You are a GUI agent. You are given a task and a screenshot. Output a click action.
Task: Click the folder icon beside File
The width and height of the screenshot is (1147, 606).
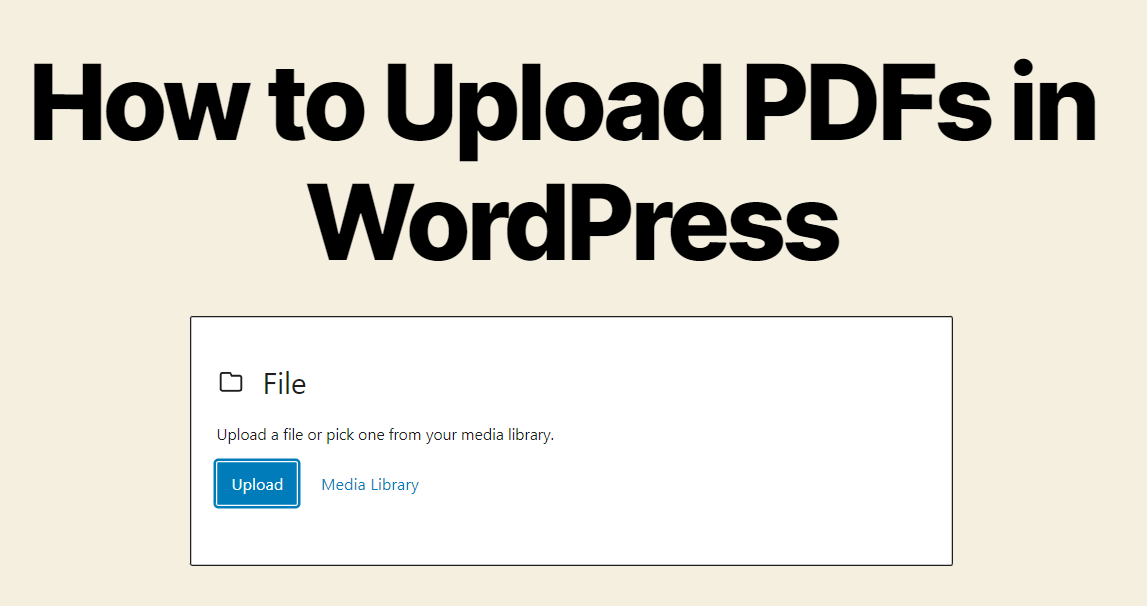click(x=231, y=382)
